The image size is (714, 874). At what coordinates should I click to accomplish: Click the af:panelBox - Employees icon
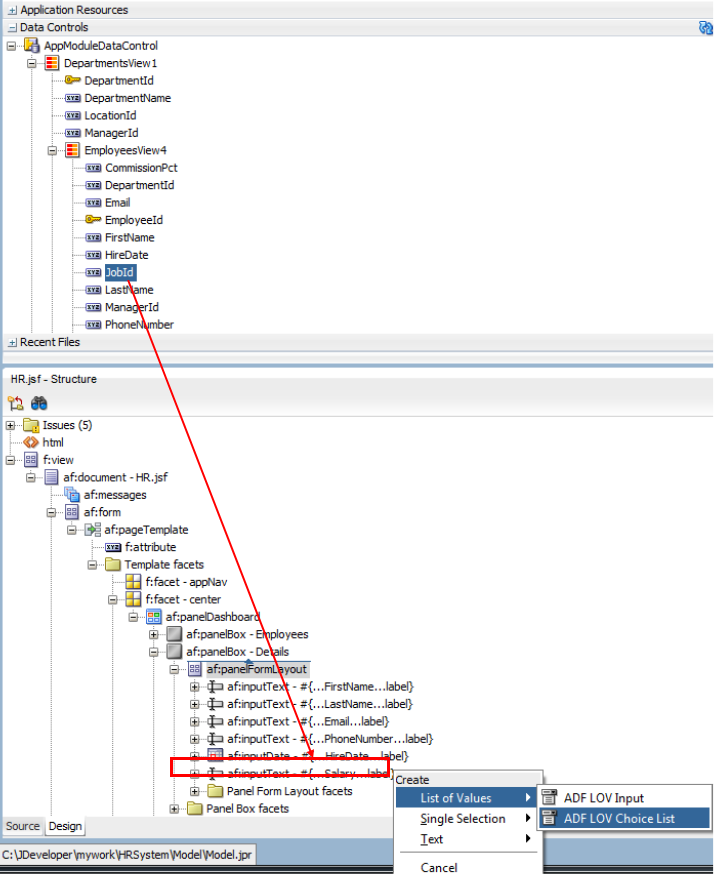174,634
